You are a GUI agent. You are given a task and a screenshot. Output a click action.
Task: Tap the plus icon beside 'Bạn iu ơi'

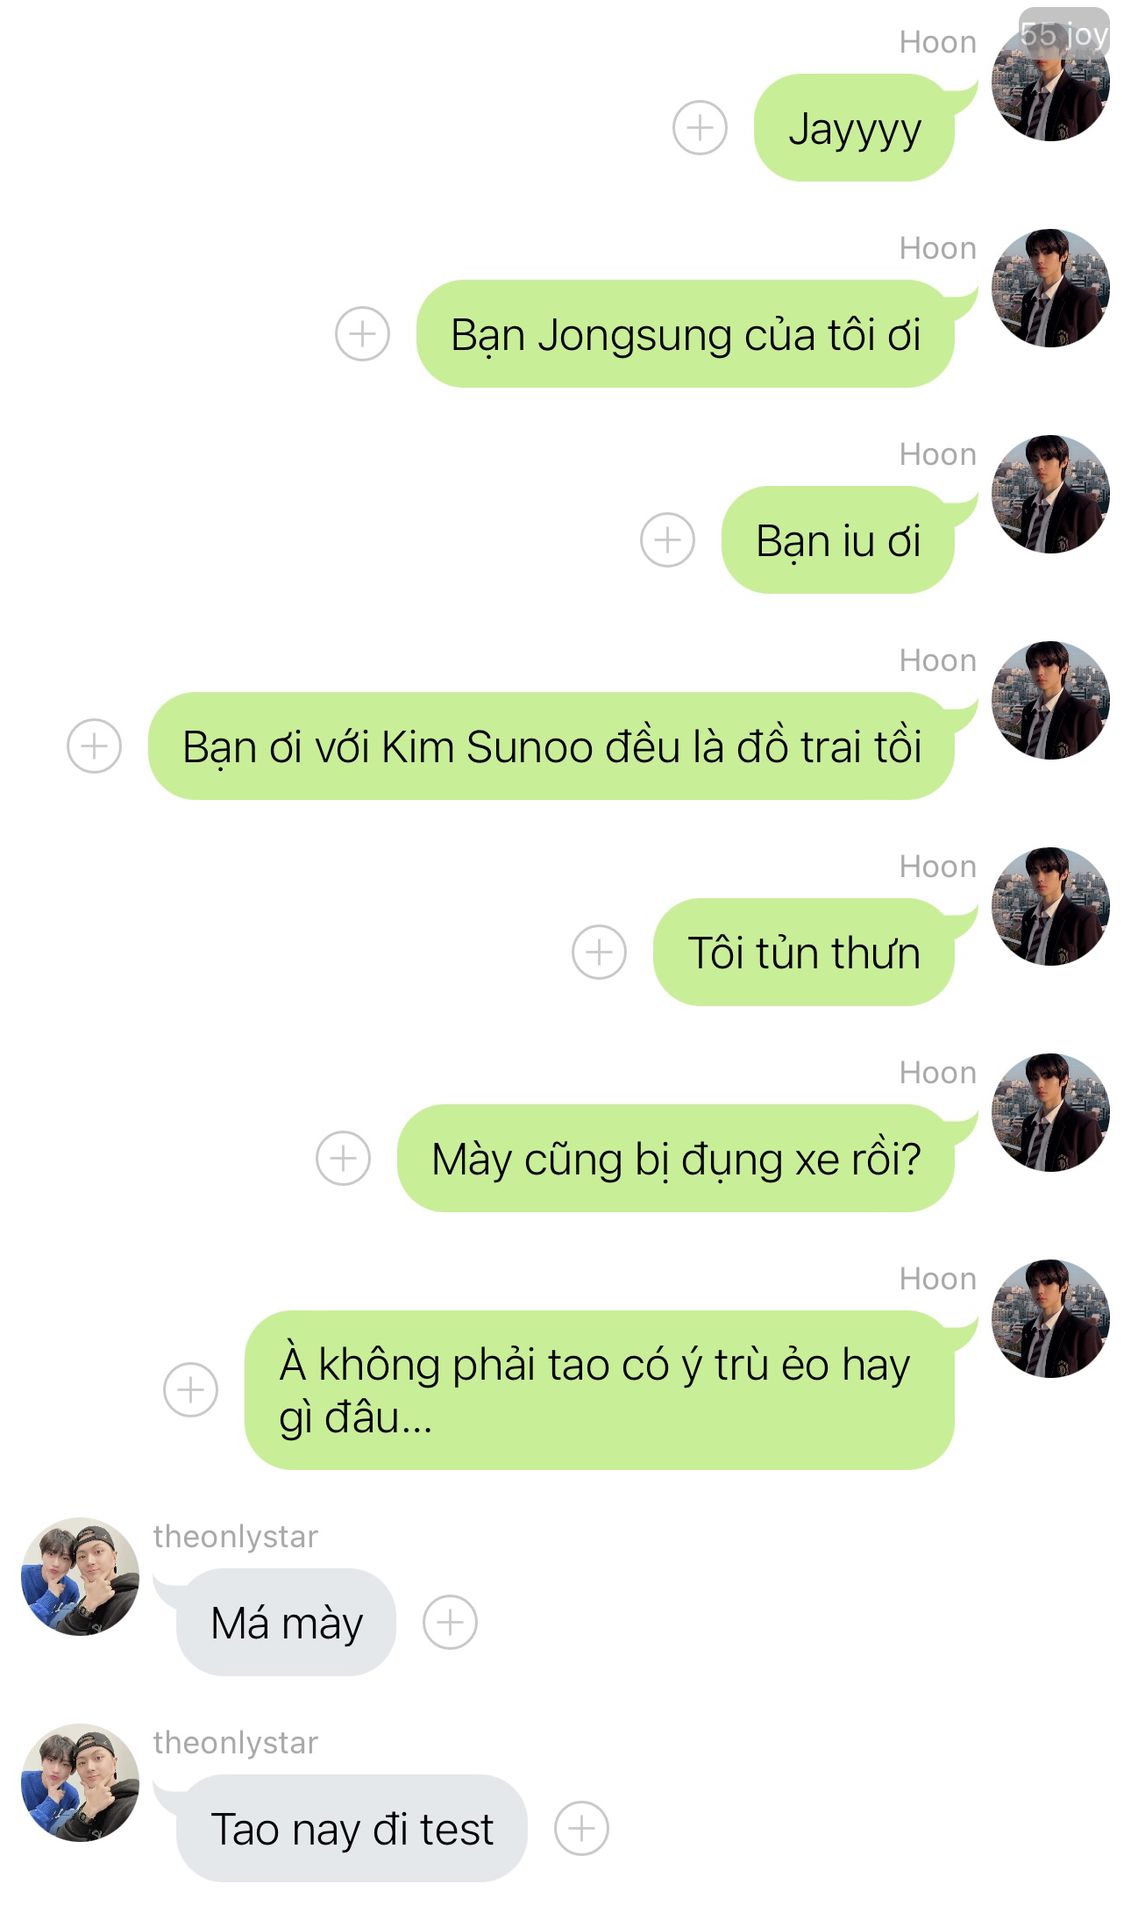(667, 540)
